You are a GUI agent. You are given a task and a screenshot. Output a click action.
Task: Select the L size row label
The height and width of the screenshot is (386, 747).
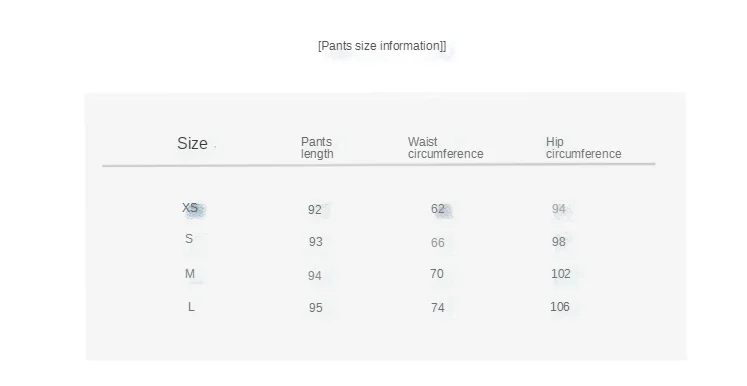point(191,306)
